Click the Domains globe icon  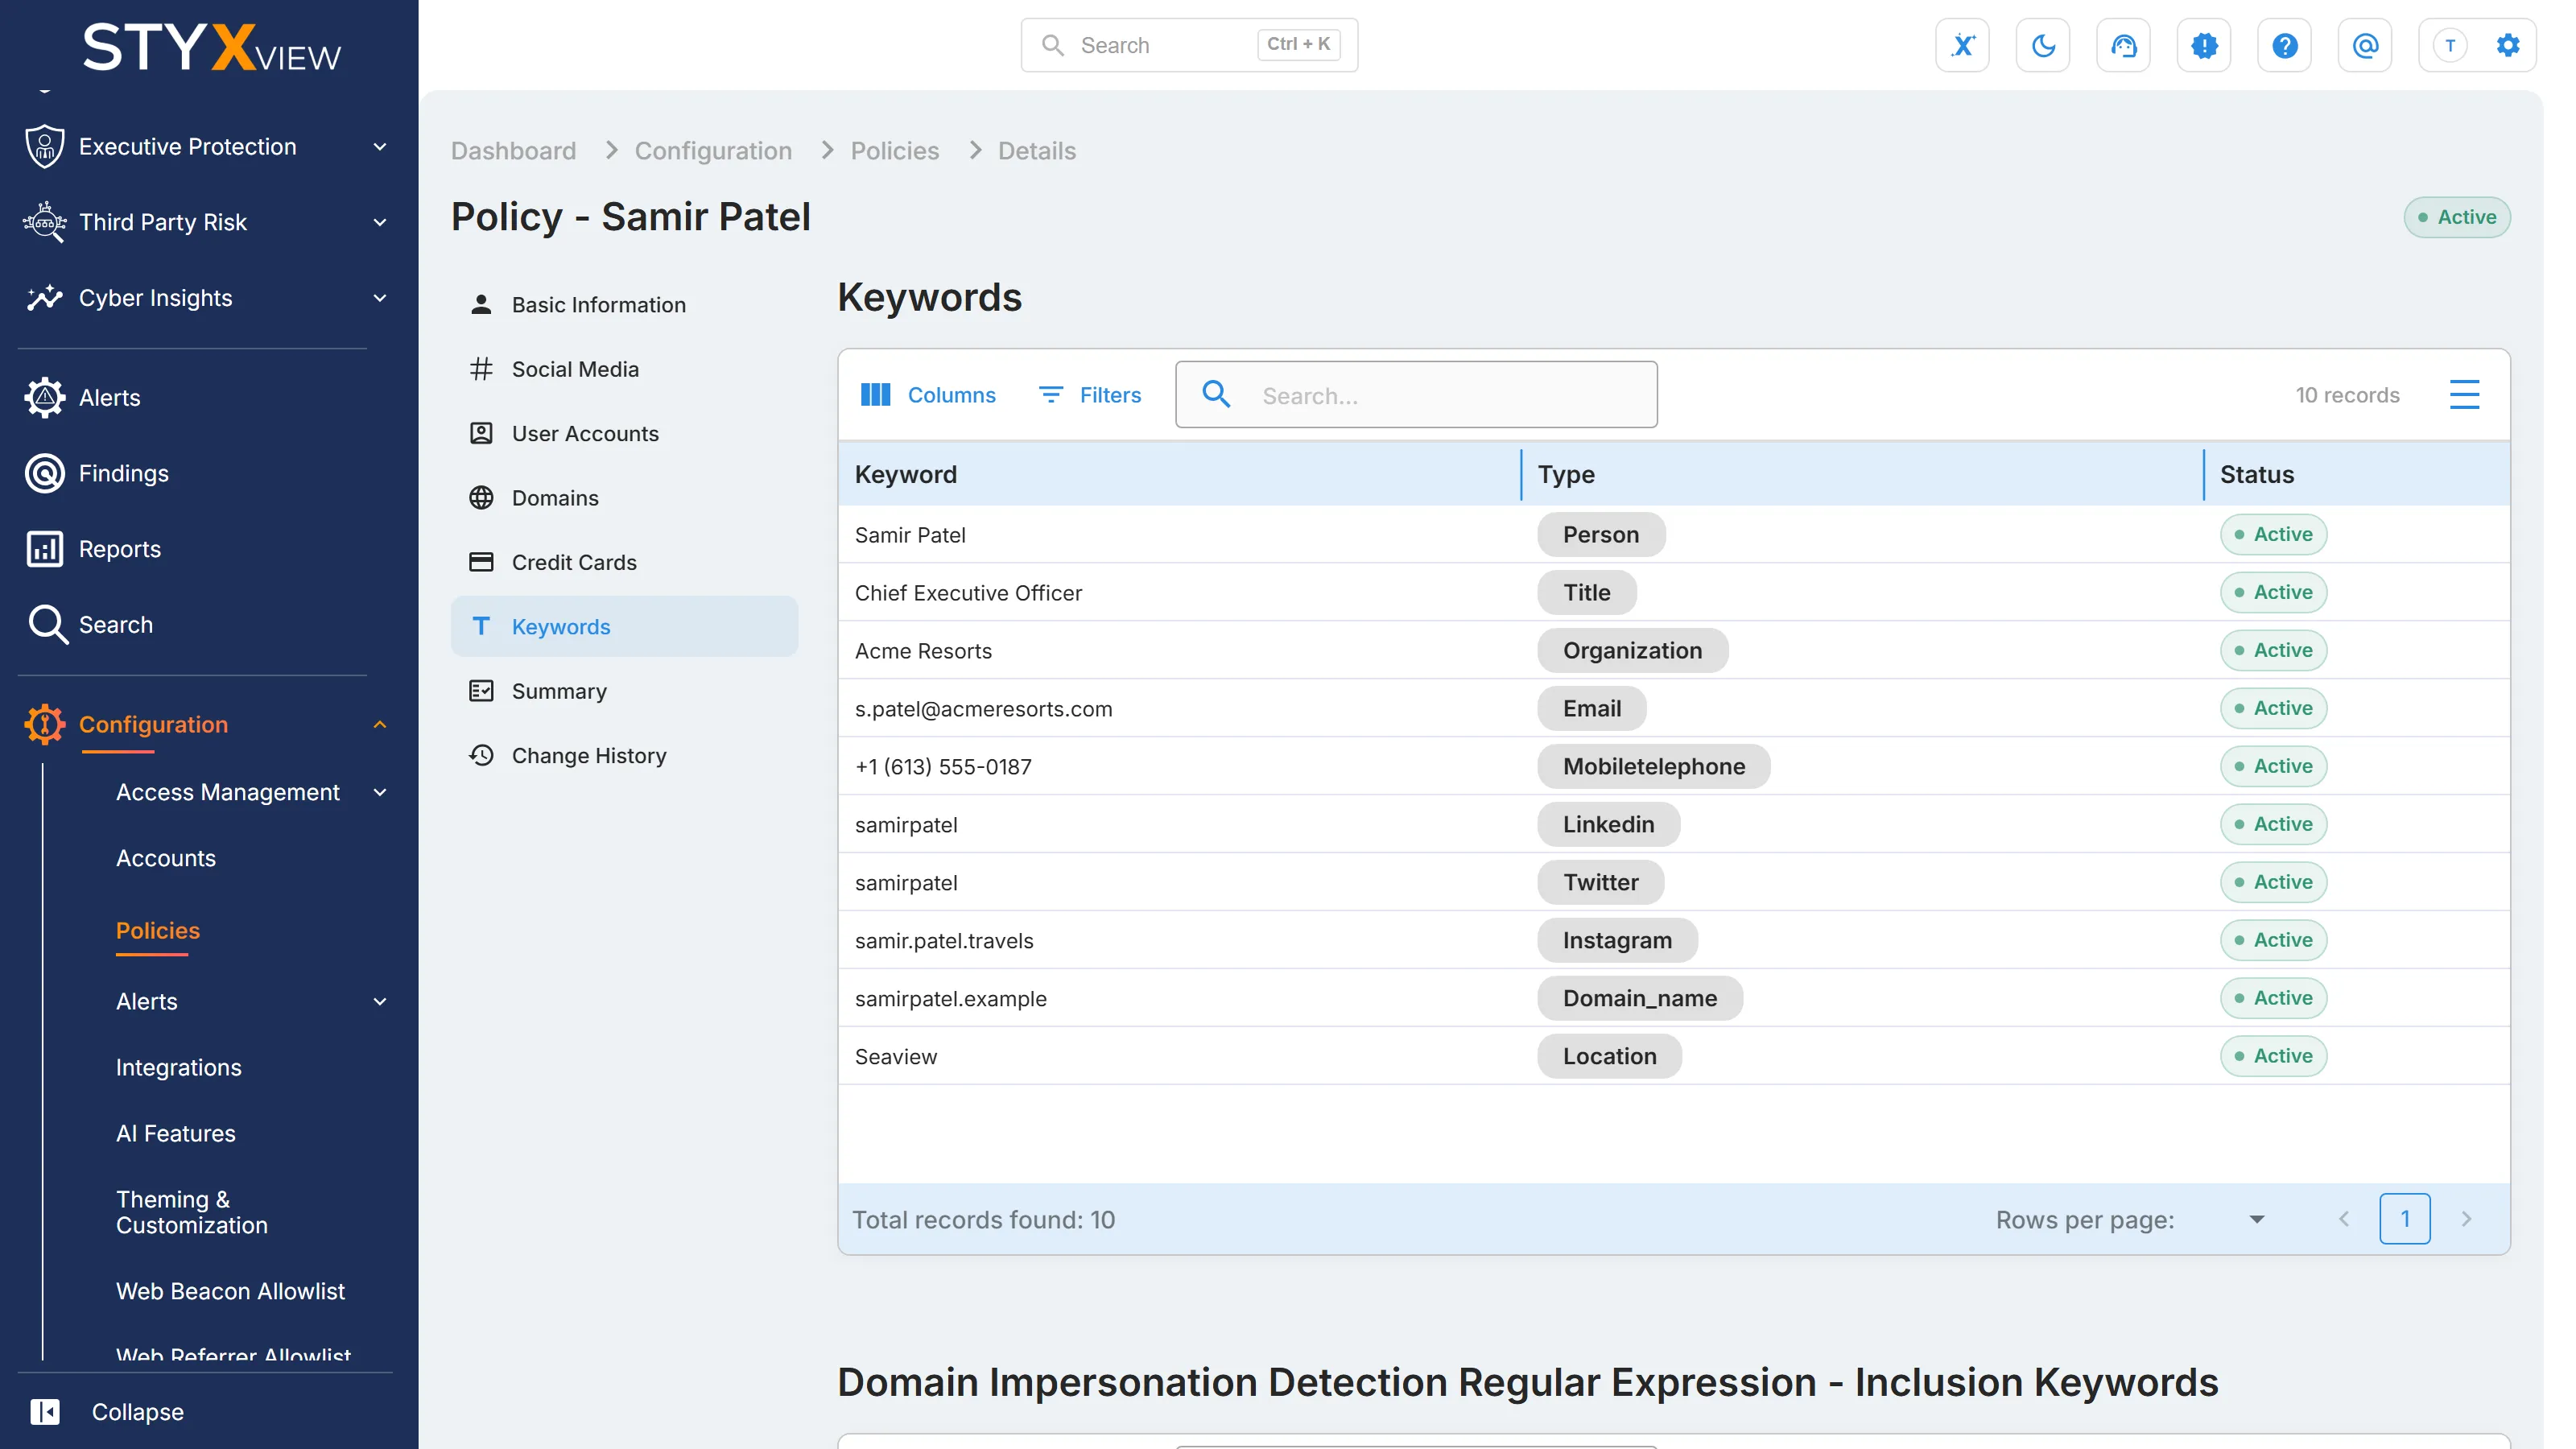(x=481, y=498)
